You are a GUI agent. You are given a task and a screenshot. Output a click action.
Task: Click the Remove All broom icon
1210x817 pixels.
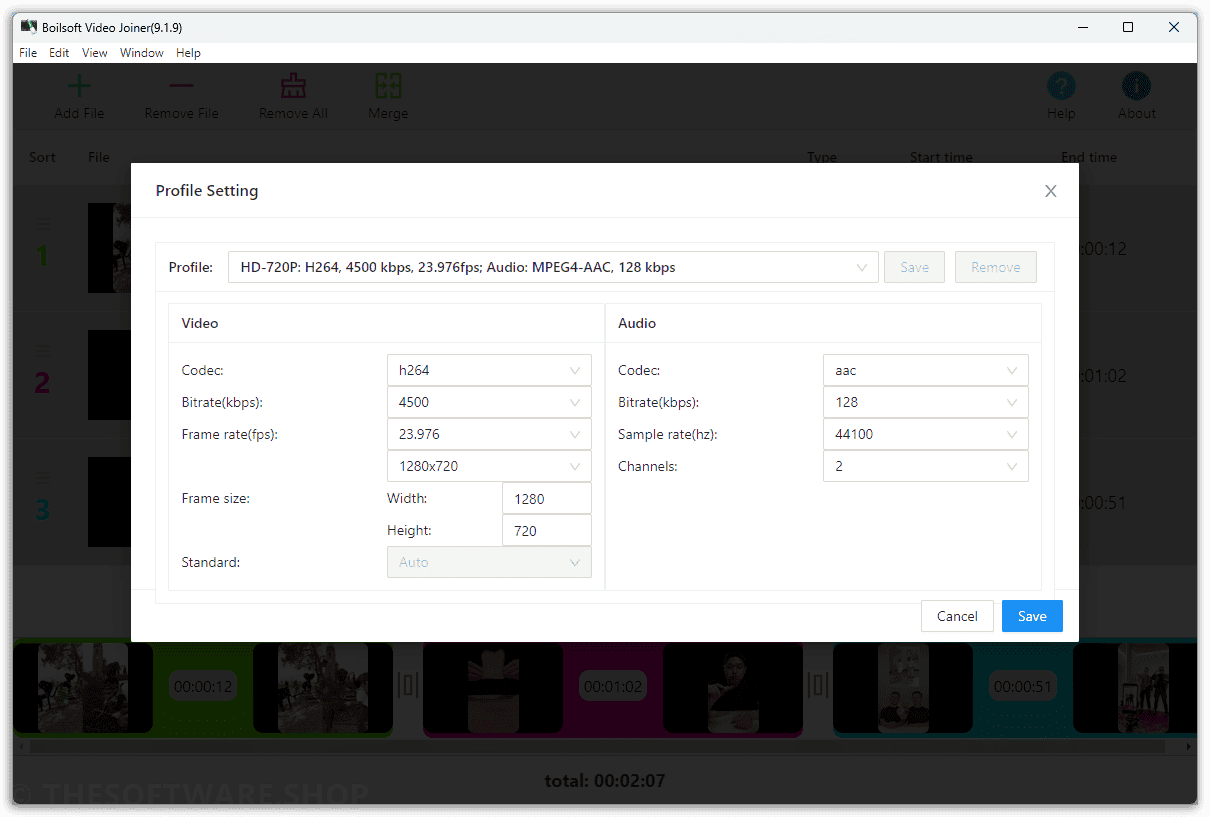point(293,86)
